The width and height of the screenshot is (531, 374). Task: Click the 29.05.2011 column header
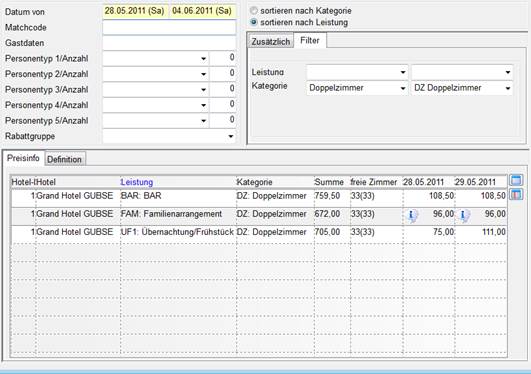pos(475,182)
